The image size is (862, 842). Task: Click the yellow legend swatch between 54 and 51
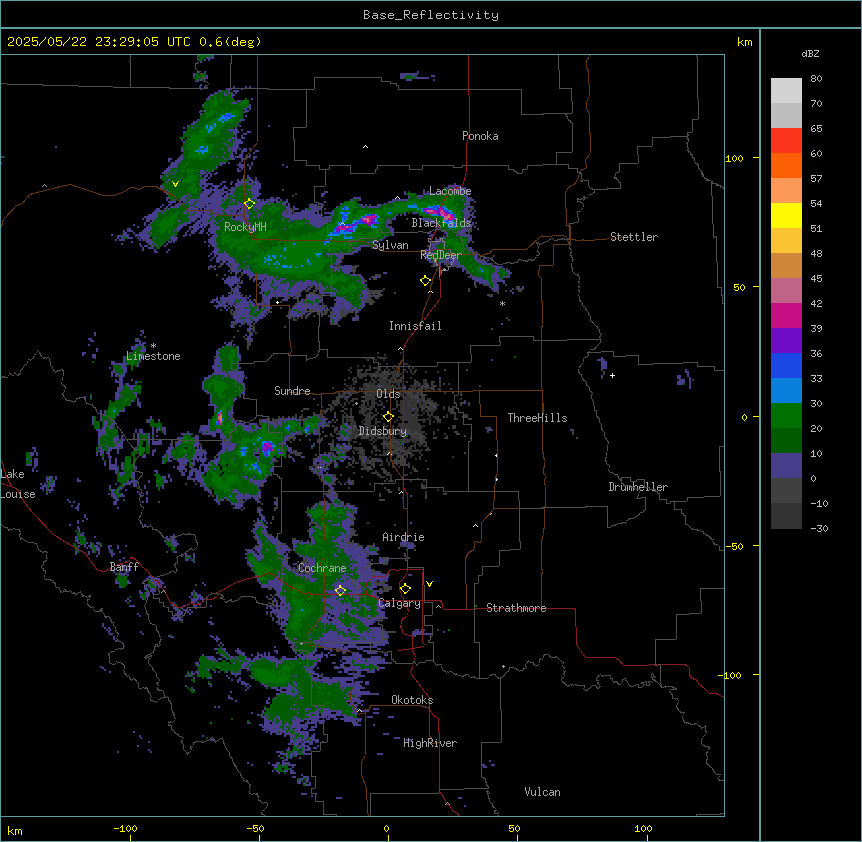[x=786, y=215]
